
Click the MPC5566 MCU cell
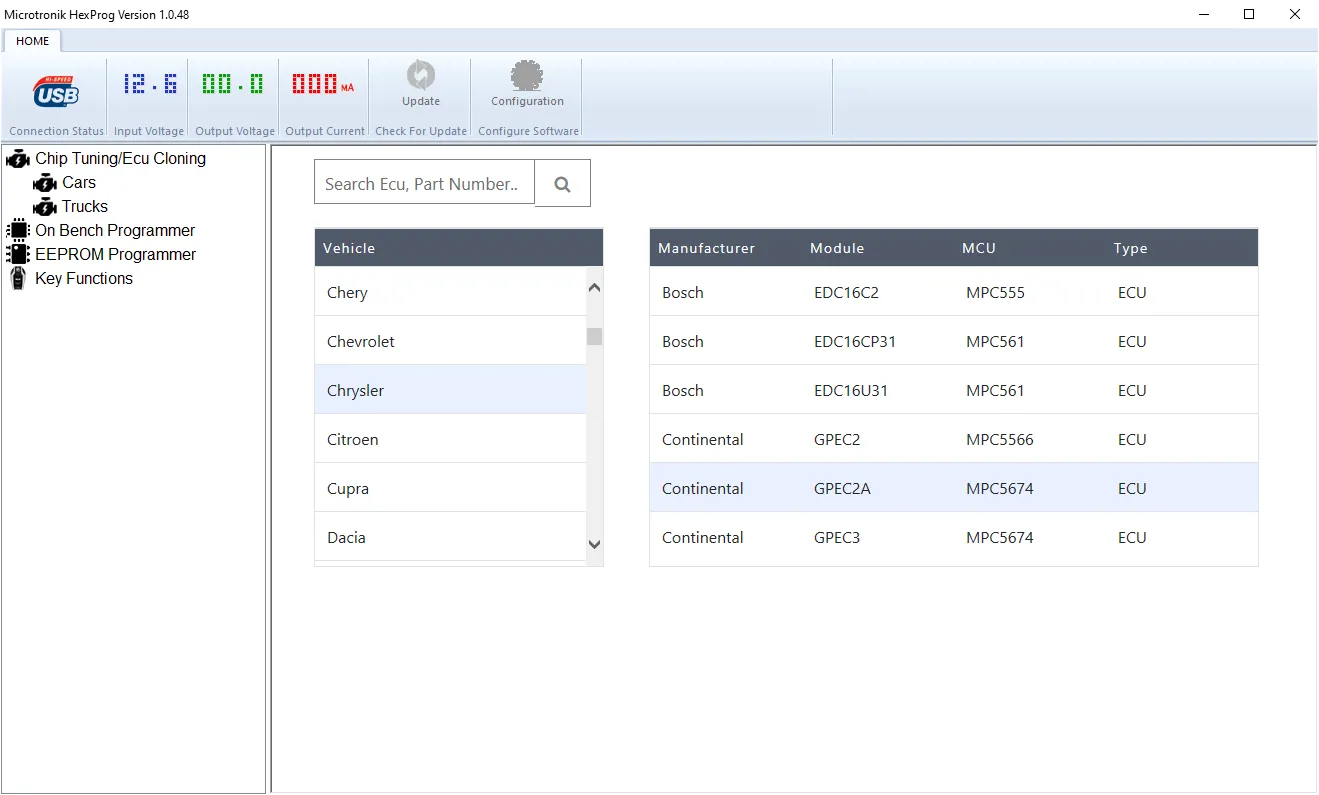[1000, 439]
